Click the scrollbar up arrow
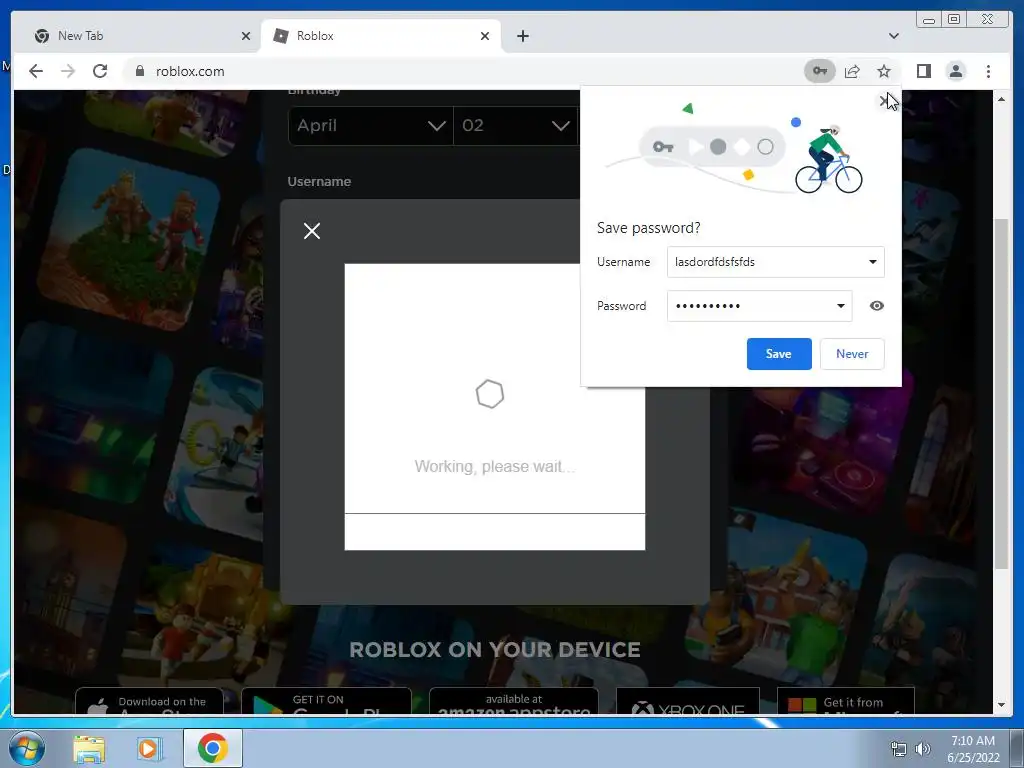Viewport: 1024px width, 768px height. [x=1001, y=99]
